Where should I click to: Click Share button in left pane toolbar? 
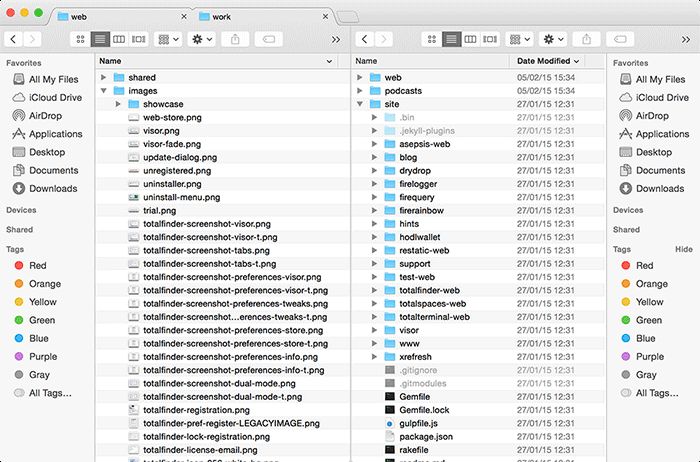click(235, 39)
